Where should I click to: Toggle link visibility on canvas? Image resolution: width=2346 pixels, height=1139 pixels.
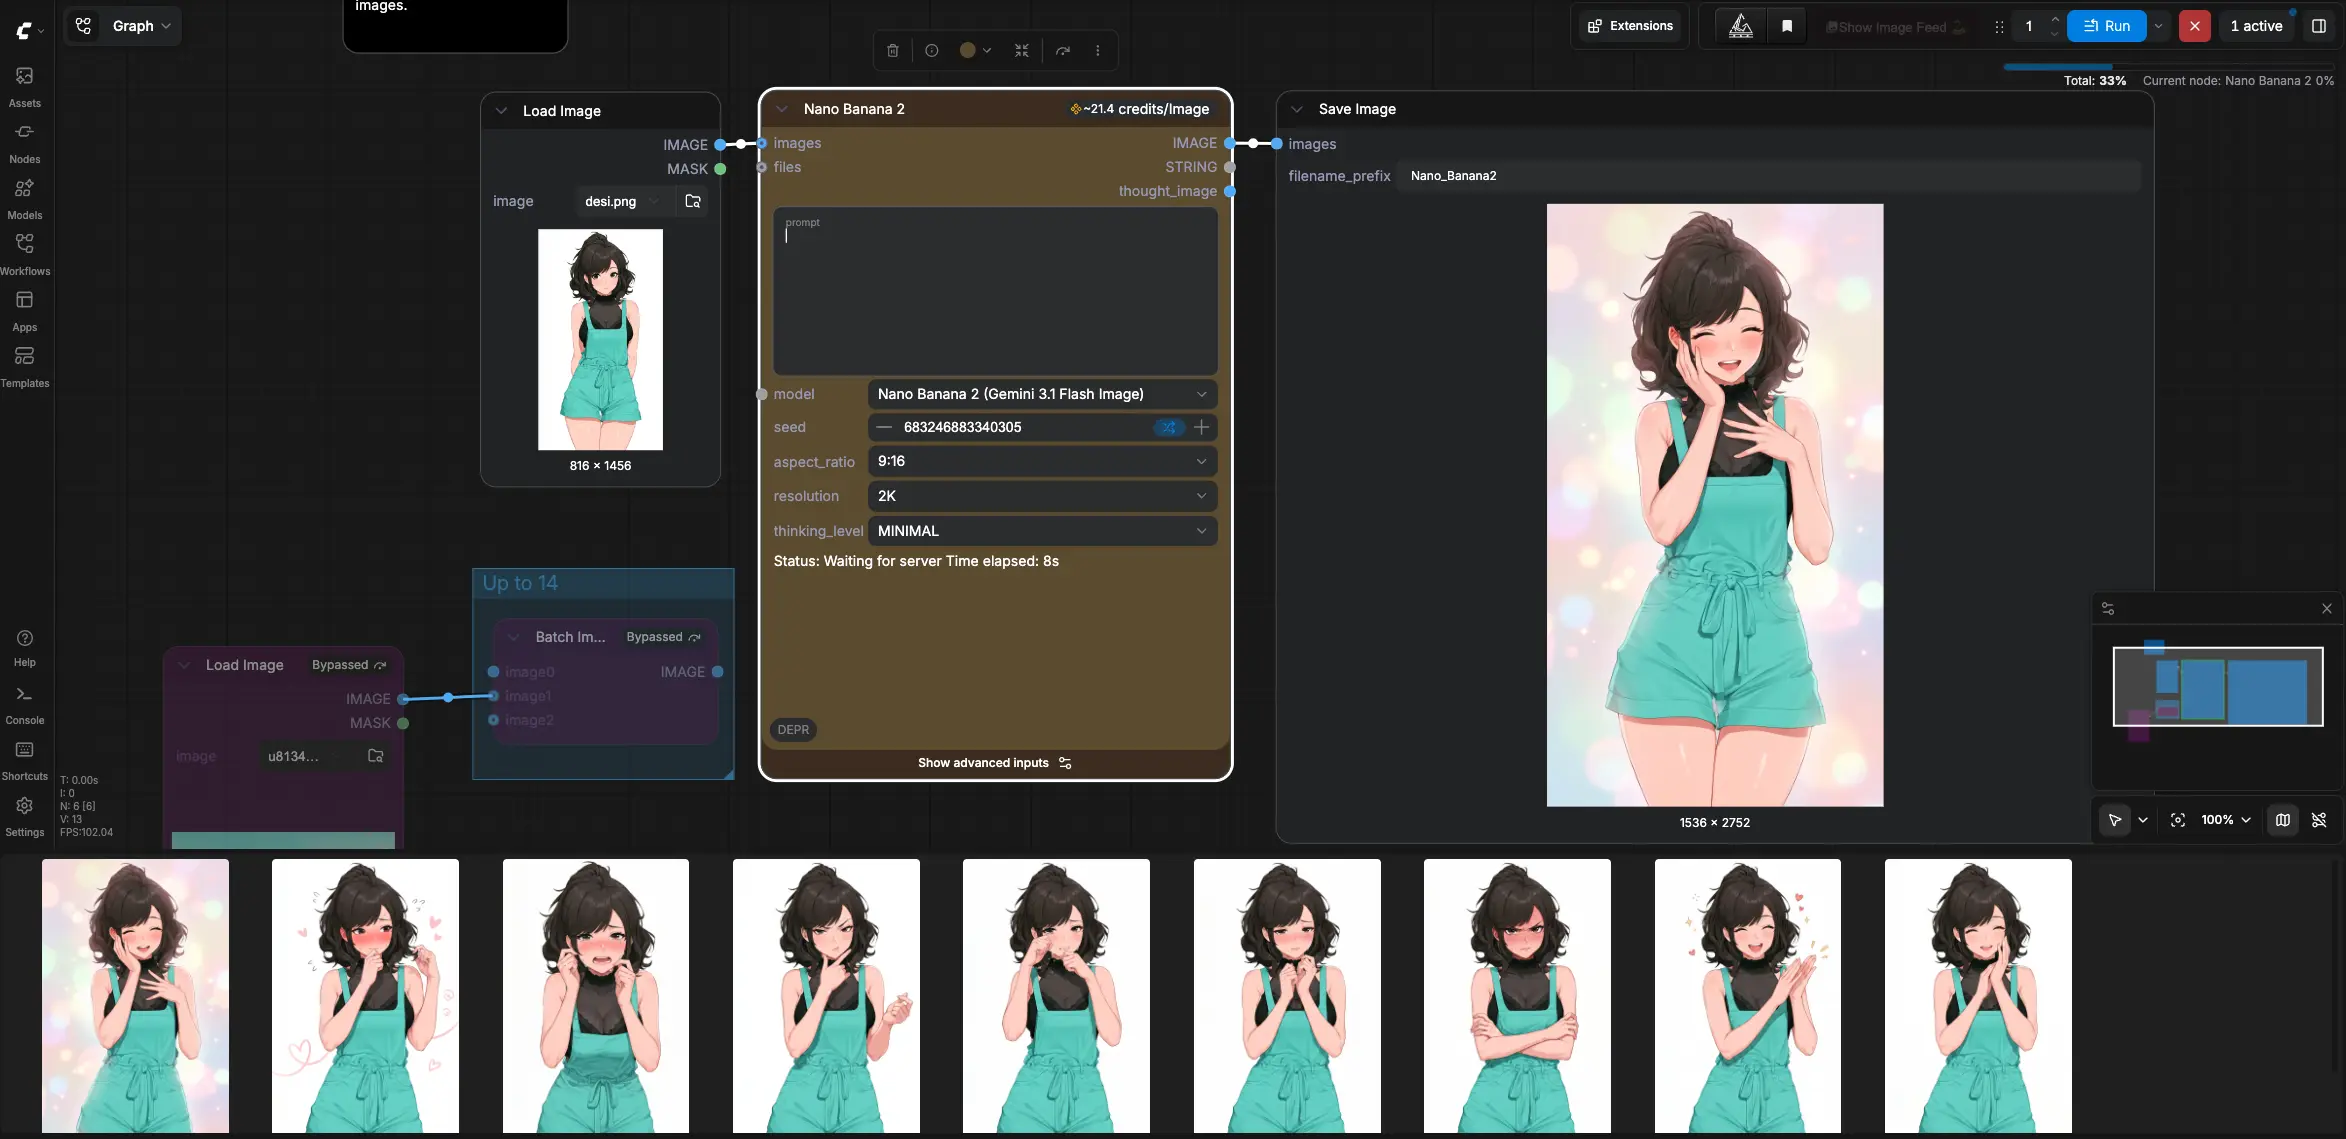pos(2320,820)
